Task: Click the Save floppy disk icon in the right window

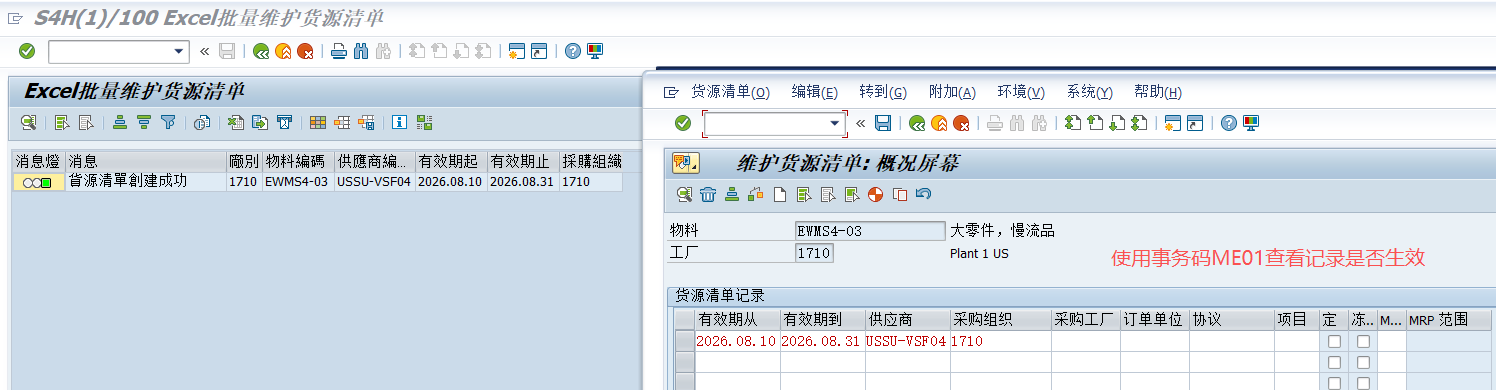Action: pyautogui.click(x=883, y=123)
